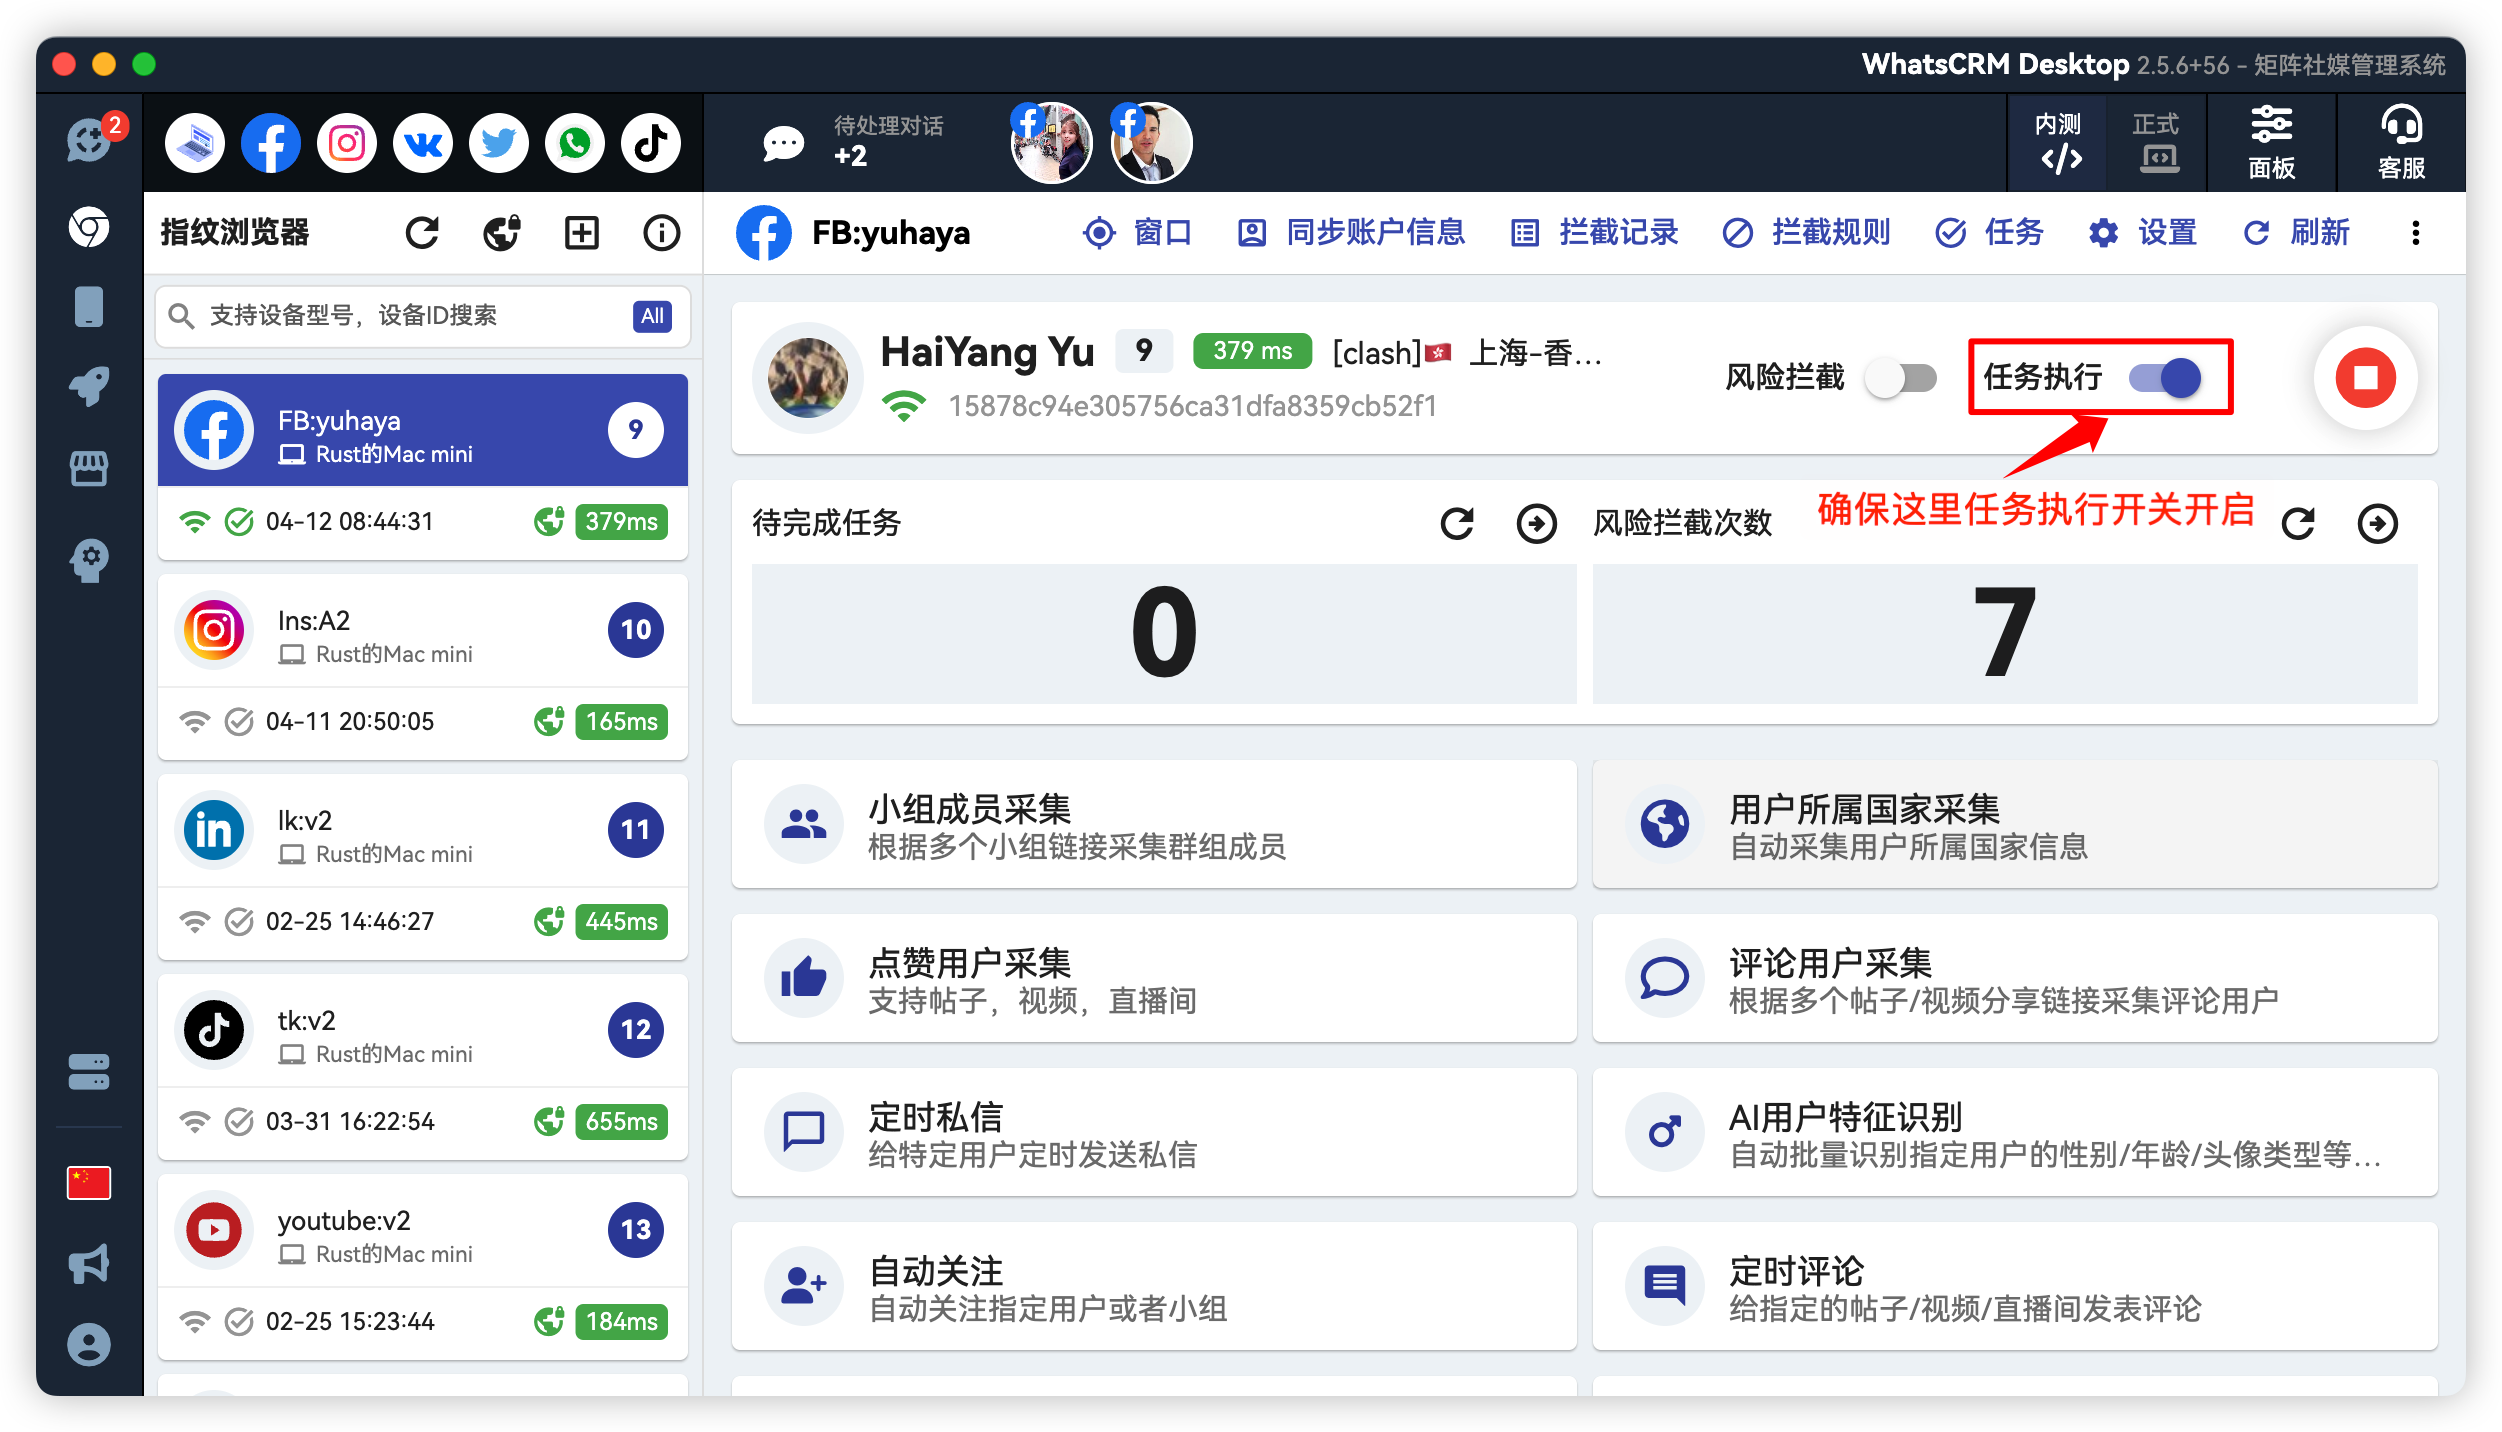This screenshot has height=1432, width=2502.
Task: Open the first pending conversation avatar
Action: click(x=1051, y=143)
